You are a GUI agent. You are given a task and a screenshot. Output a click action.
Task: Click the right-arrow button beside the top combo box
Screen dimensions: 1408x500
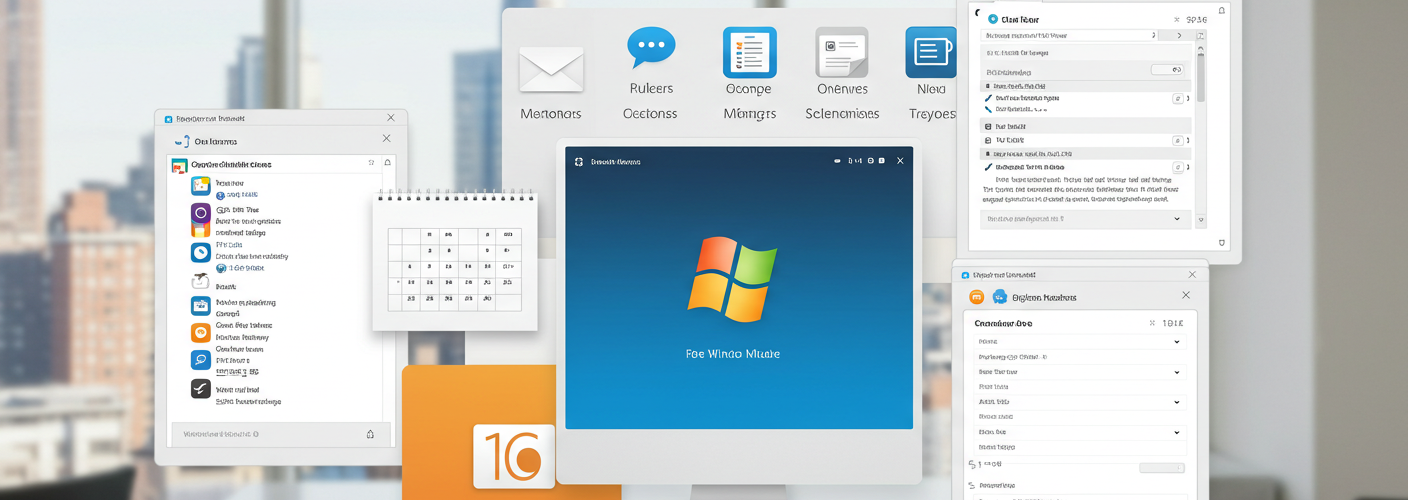click(1179, 35)
